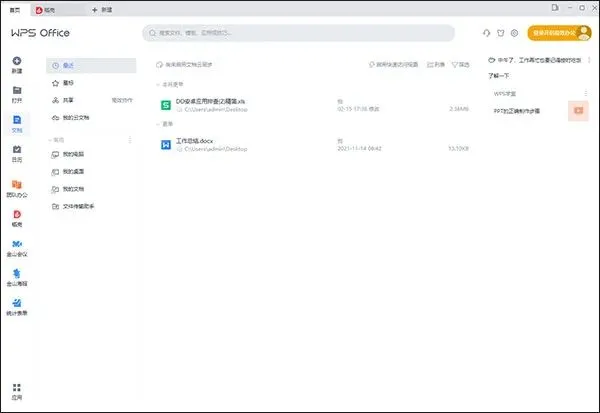Click the orange login button top right
The width and height of the screenshot is (600, 413).
pyautogui.click(x=559, y=33)
